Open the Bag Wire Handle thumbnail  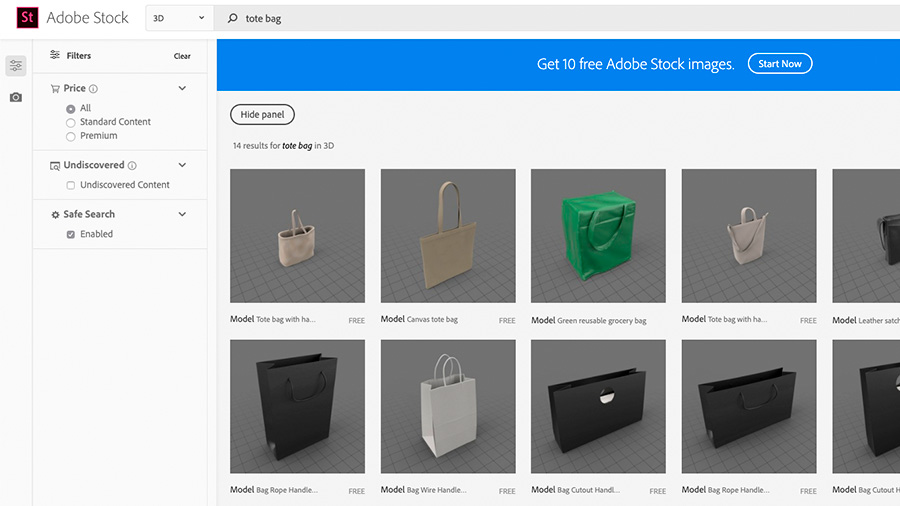click(448, 406)
